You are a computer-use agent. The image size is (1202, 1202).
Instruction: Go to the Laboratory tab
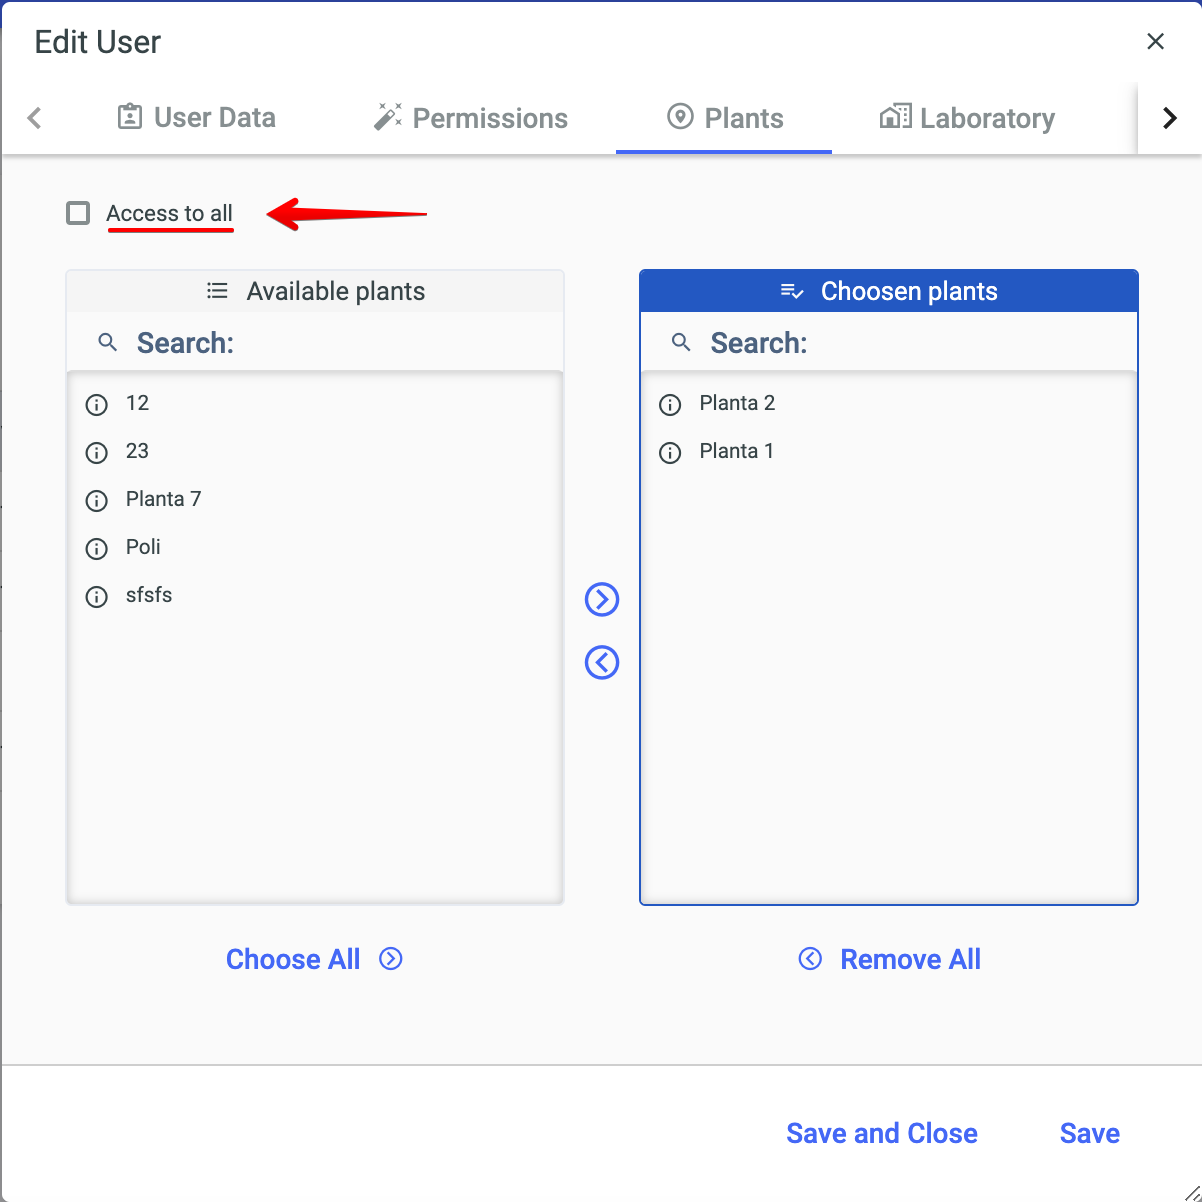tap(967, 118)
